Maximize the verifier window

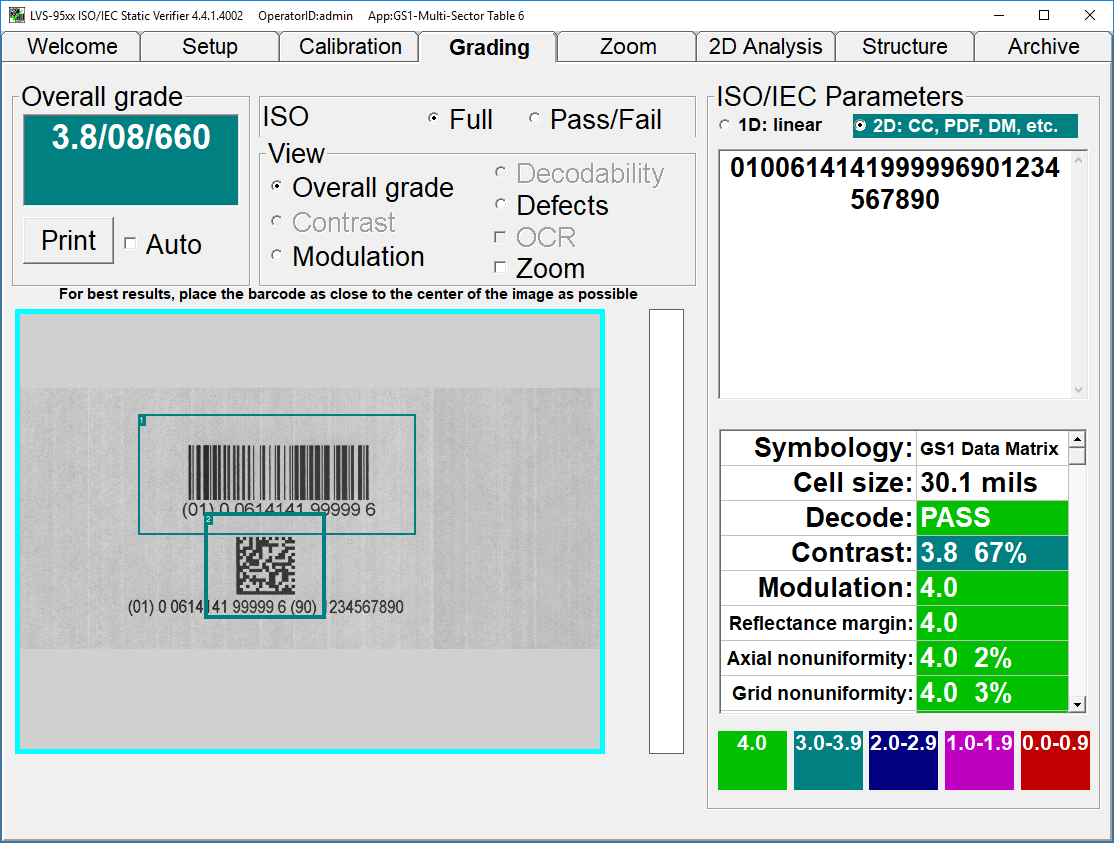(x=1044, y=15)
